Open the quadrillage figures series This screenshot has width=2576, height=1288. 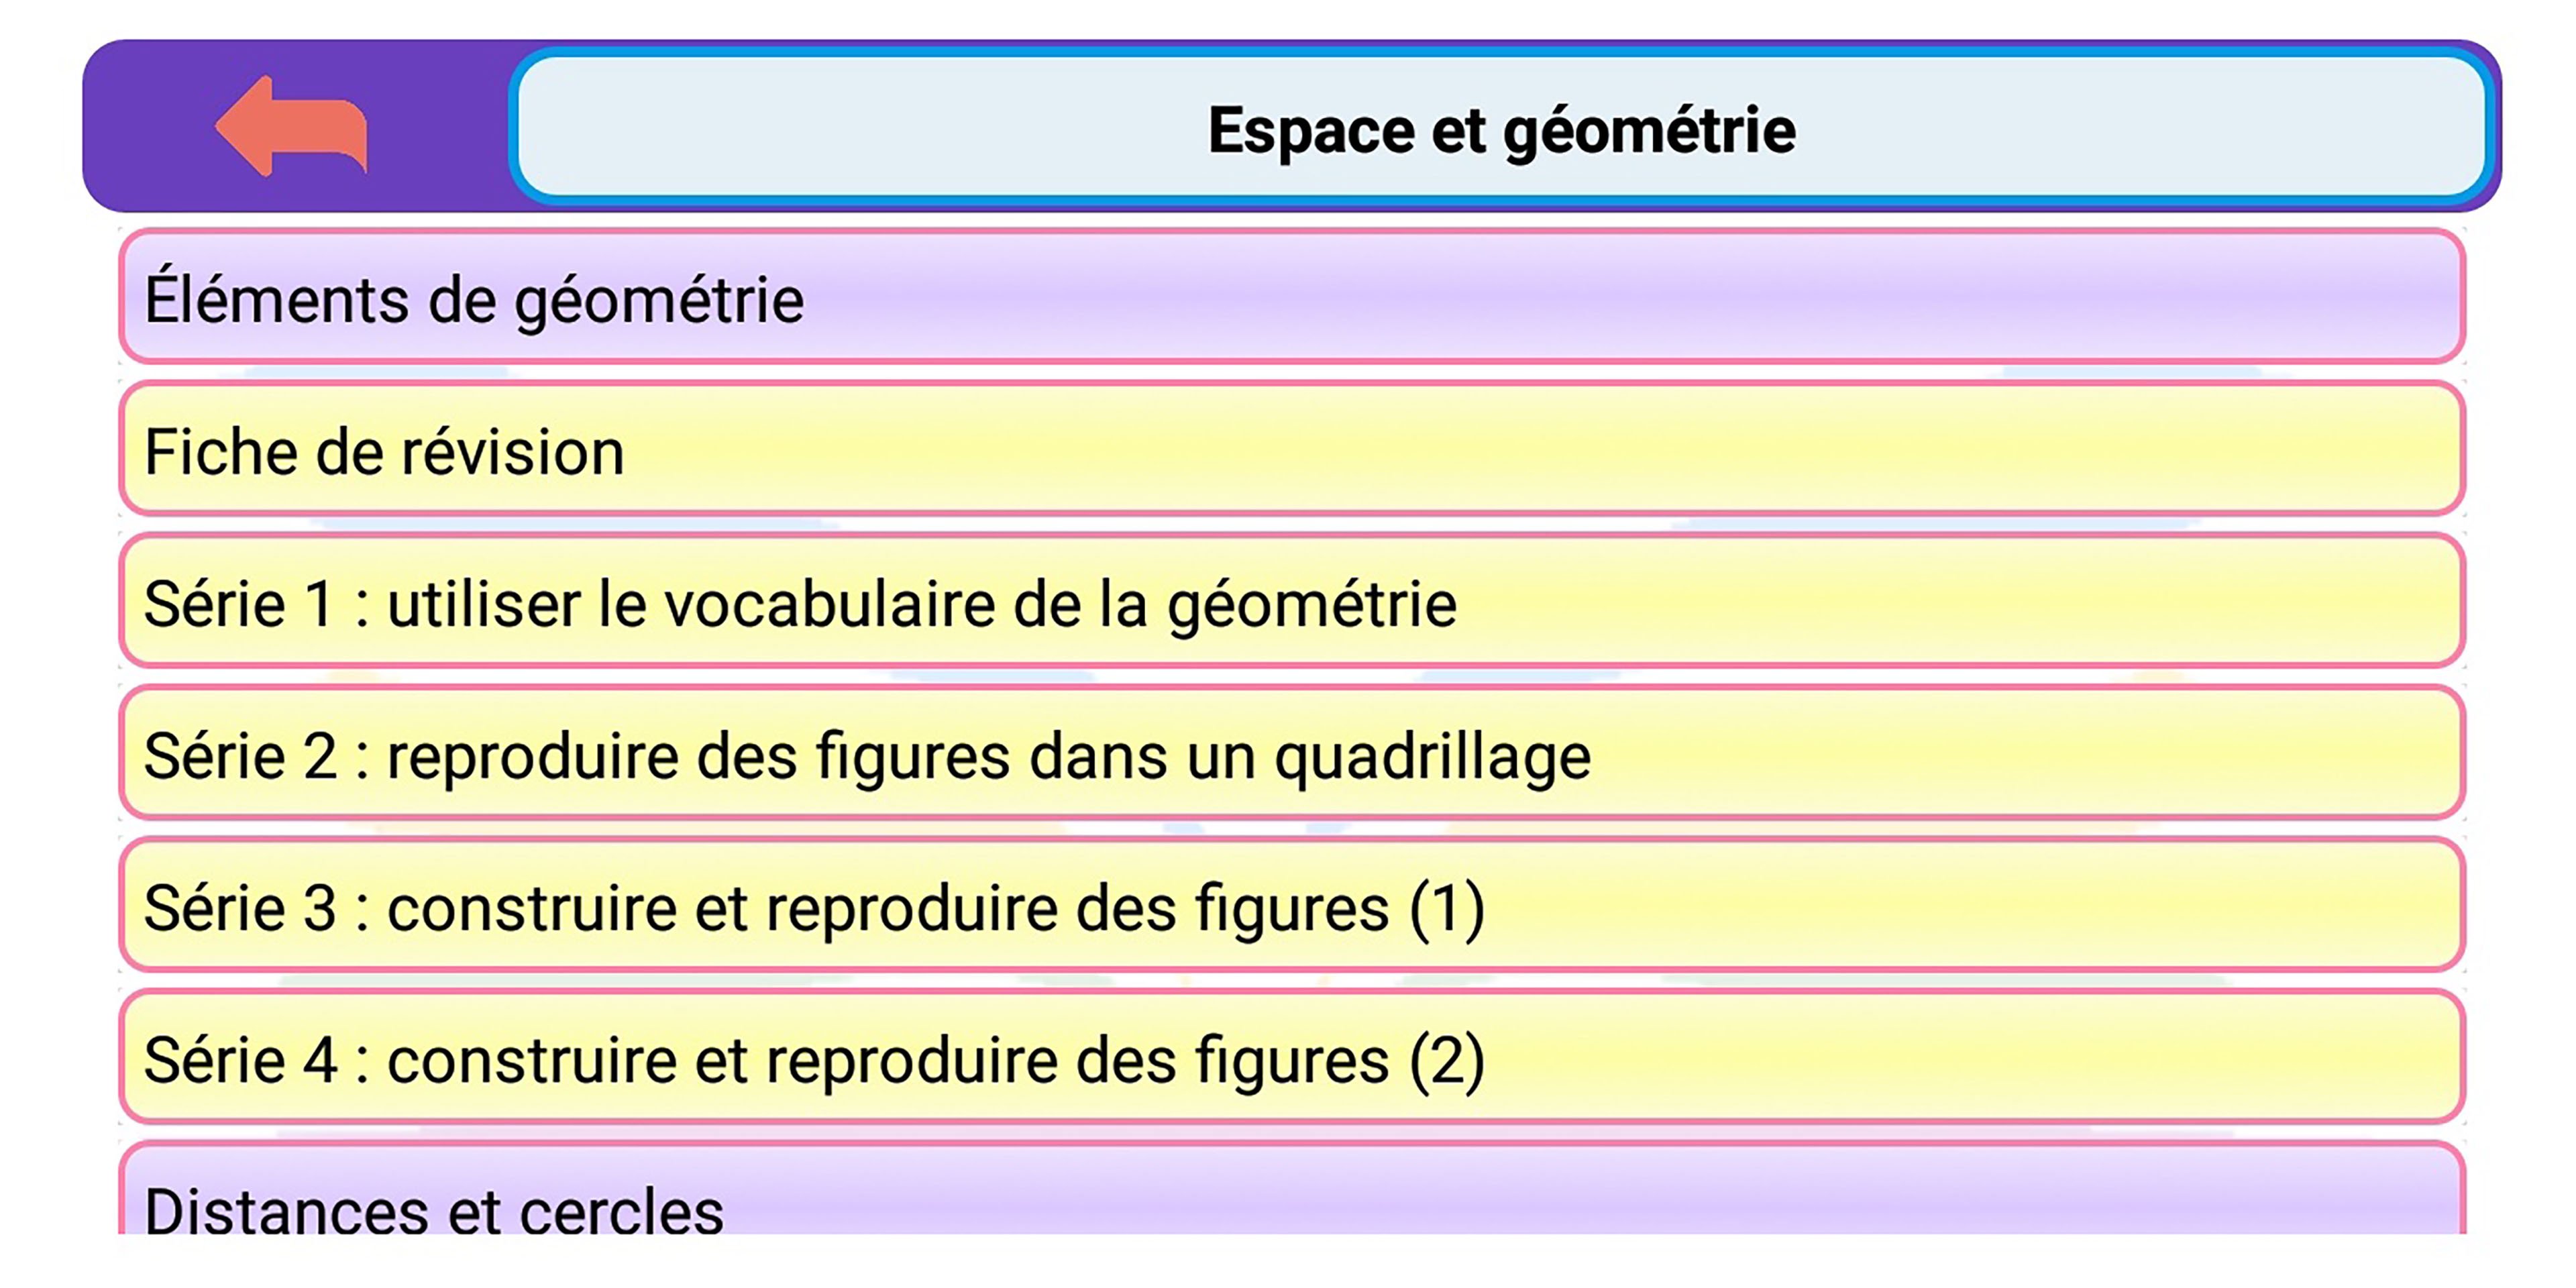1290,755
